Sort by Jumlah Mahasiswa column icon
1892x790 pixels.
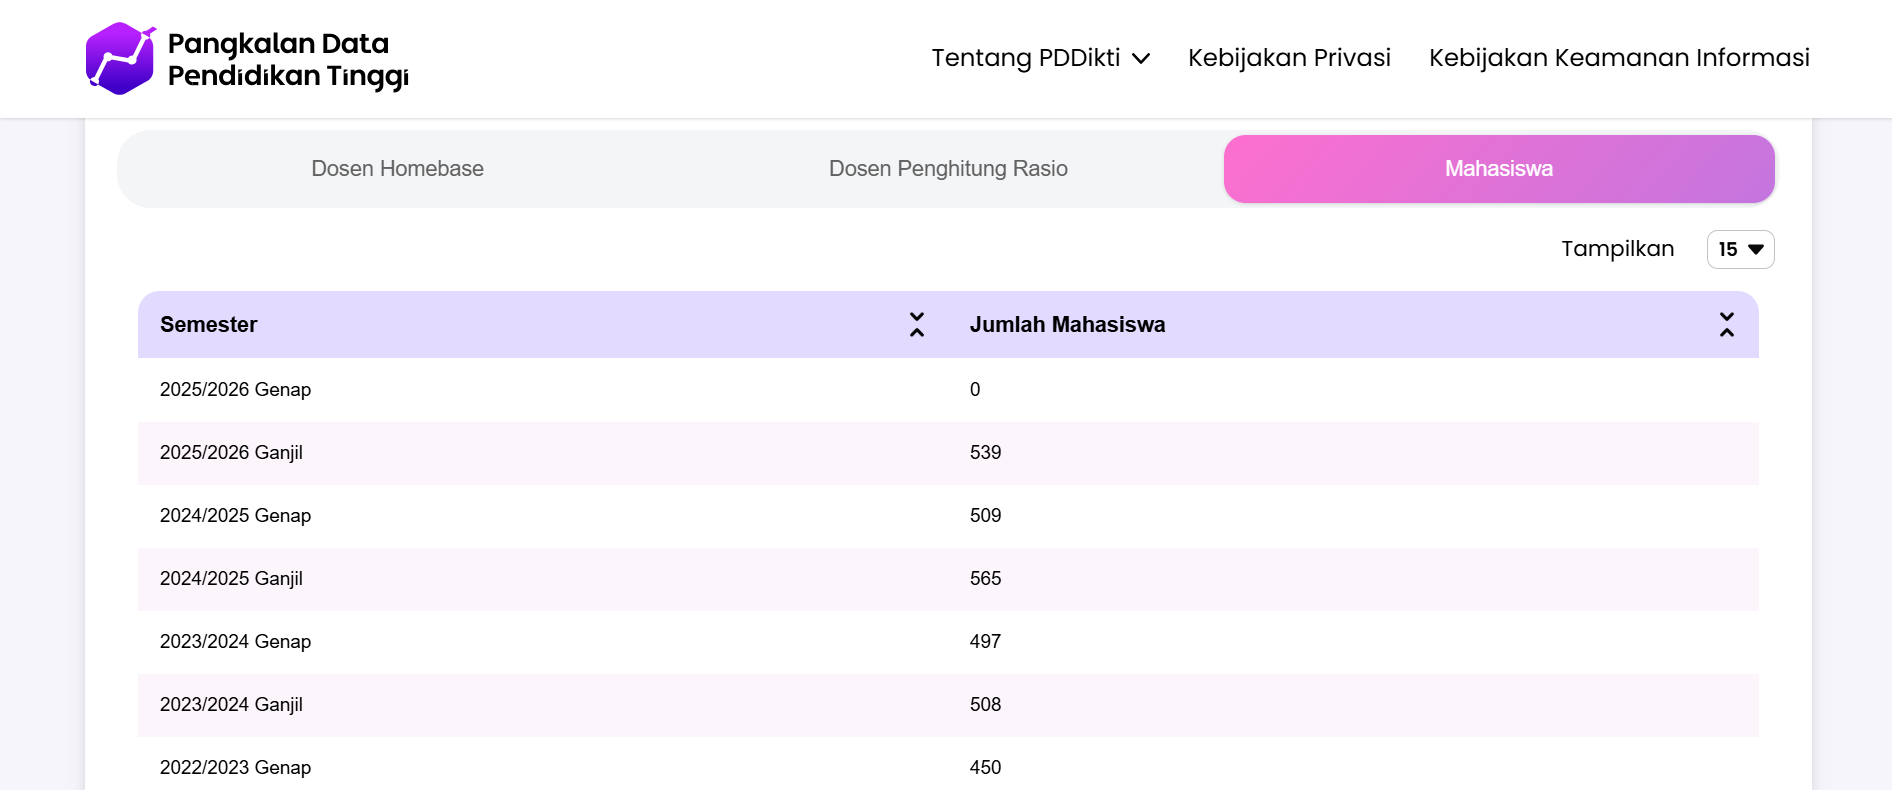1726,324
